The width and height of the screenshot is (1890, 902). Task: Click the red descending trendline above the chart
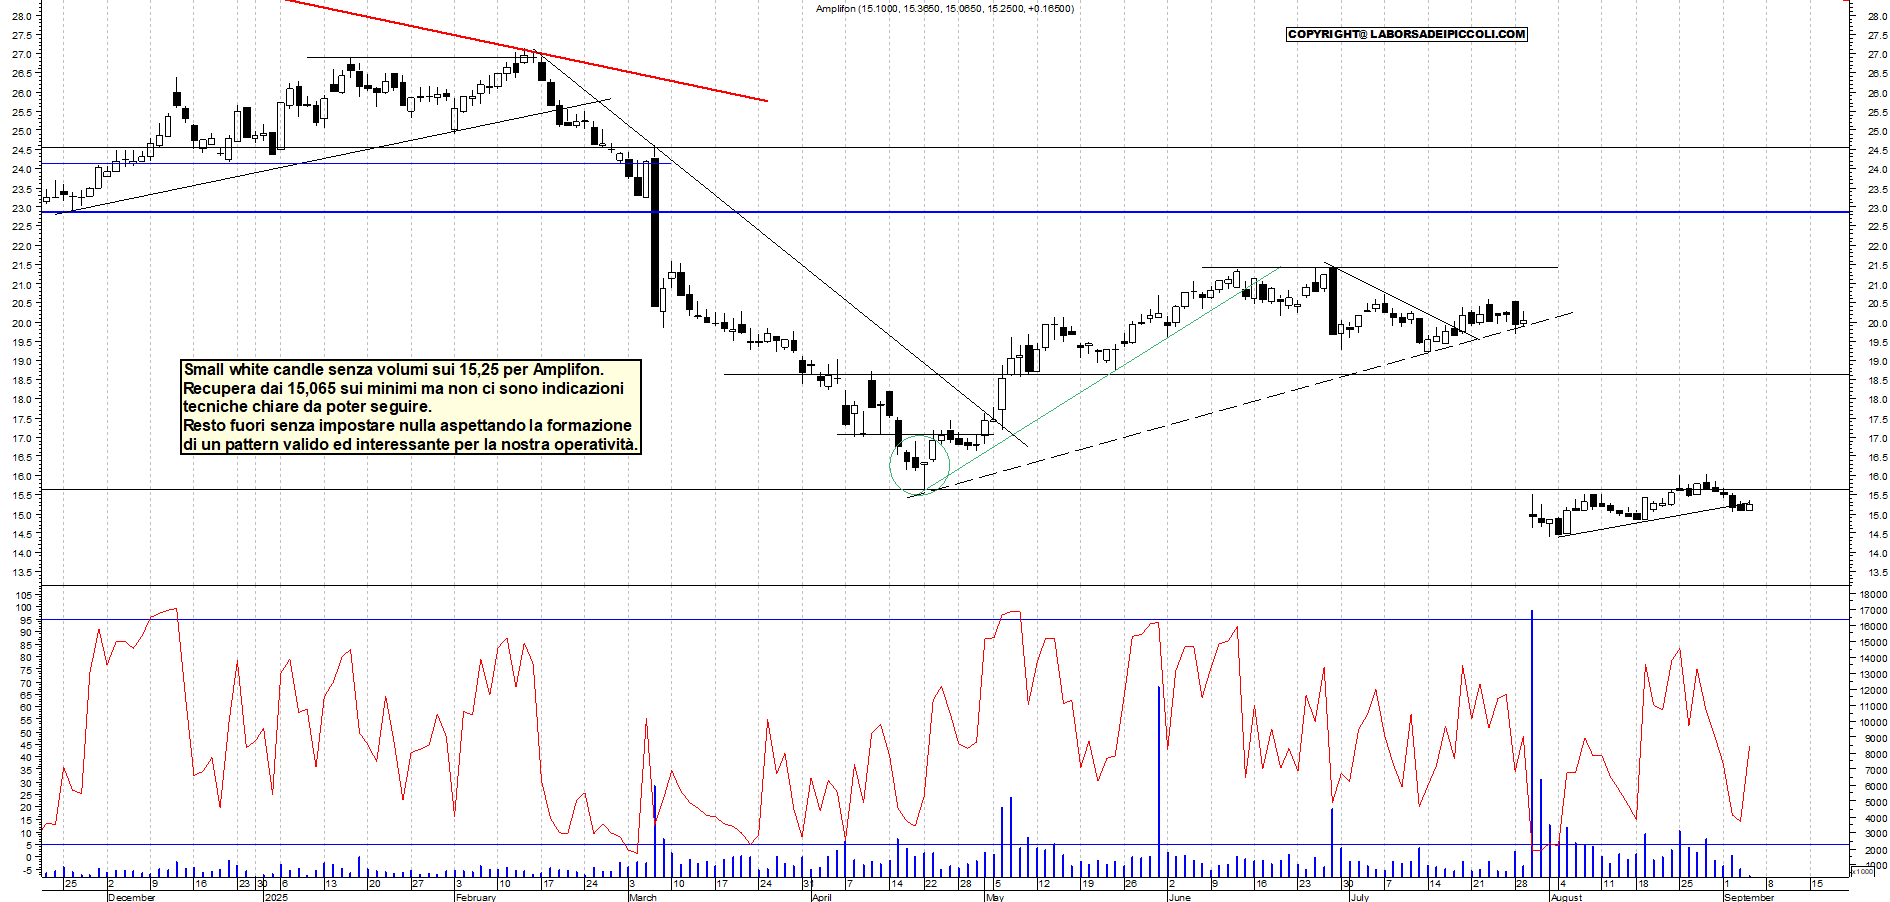(x=525, y=50)
